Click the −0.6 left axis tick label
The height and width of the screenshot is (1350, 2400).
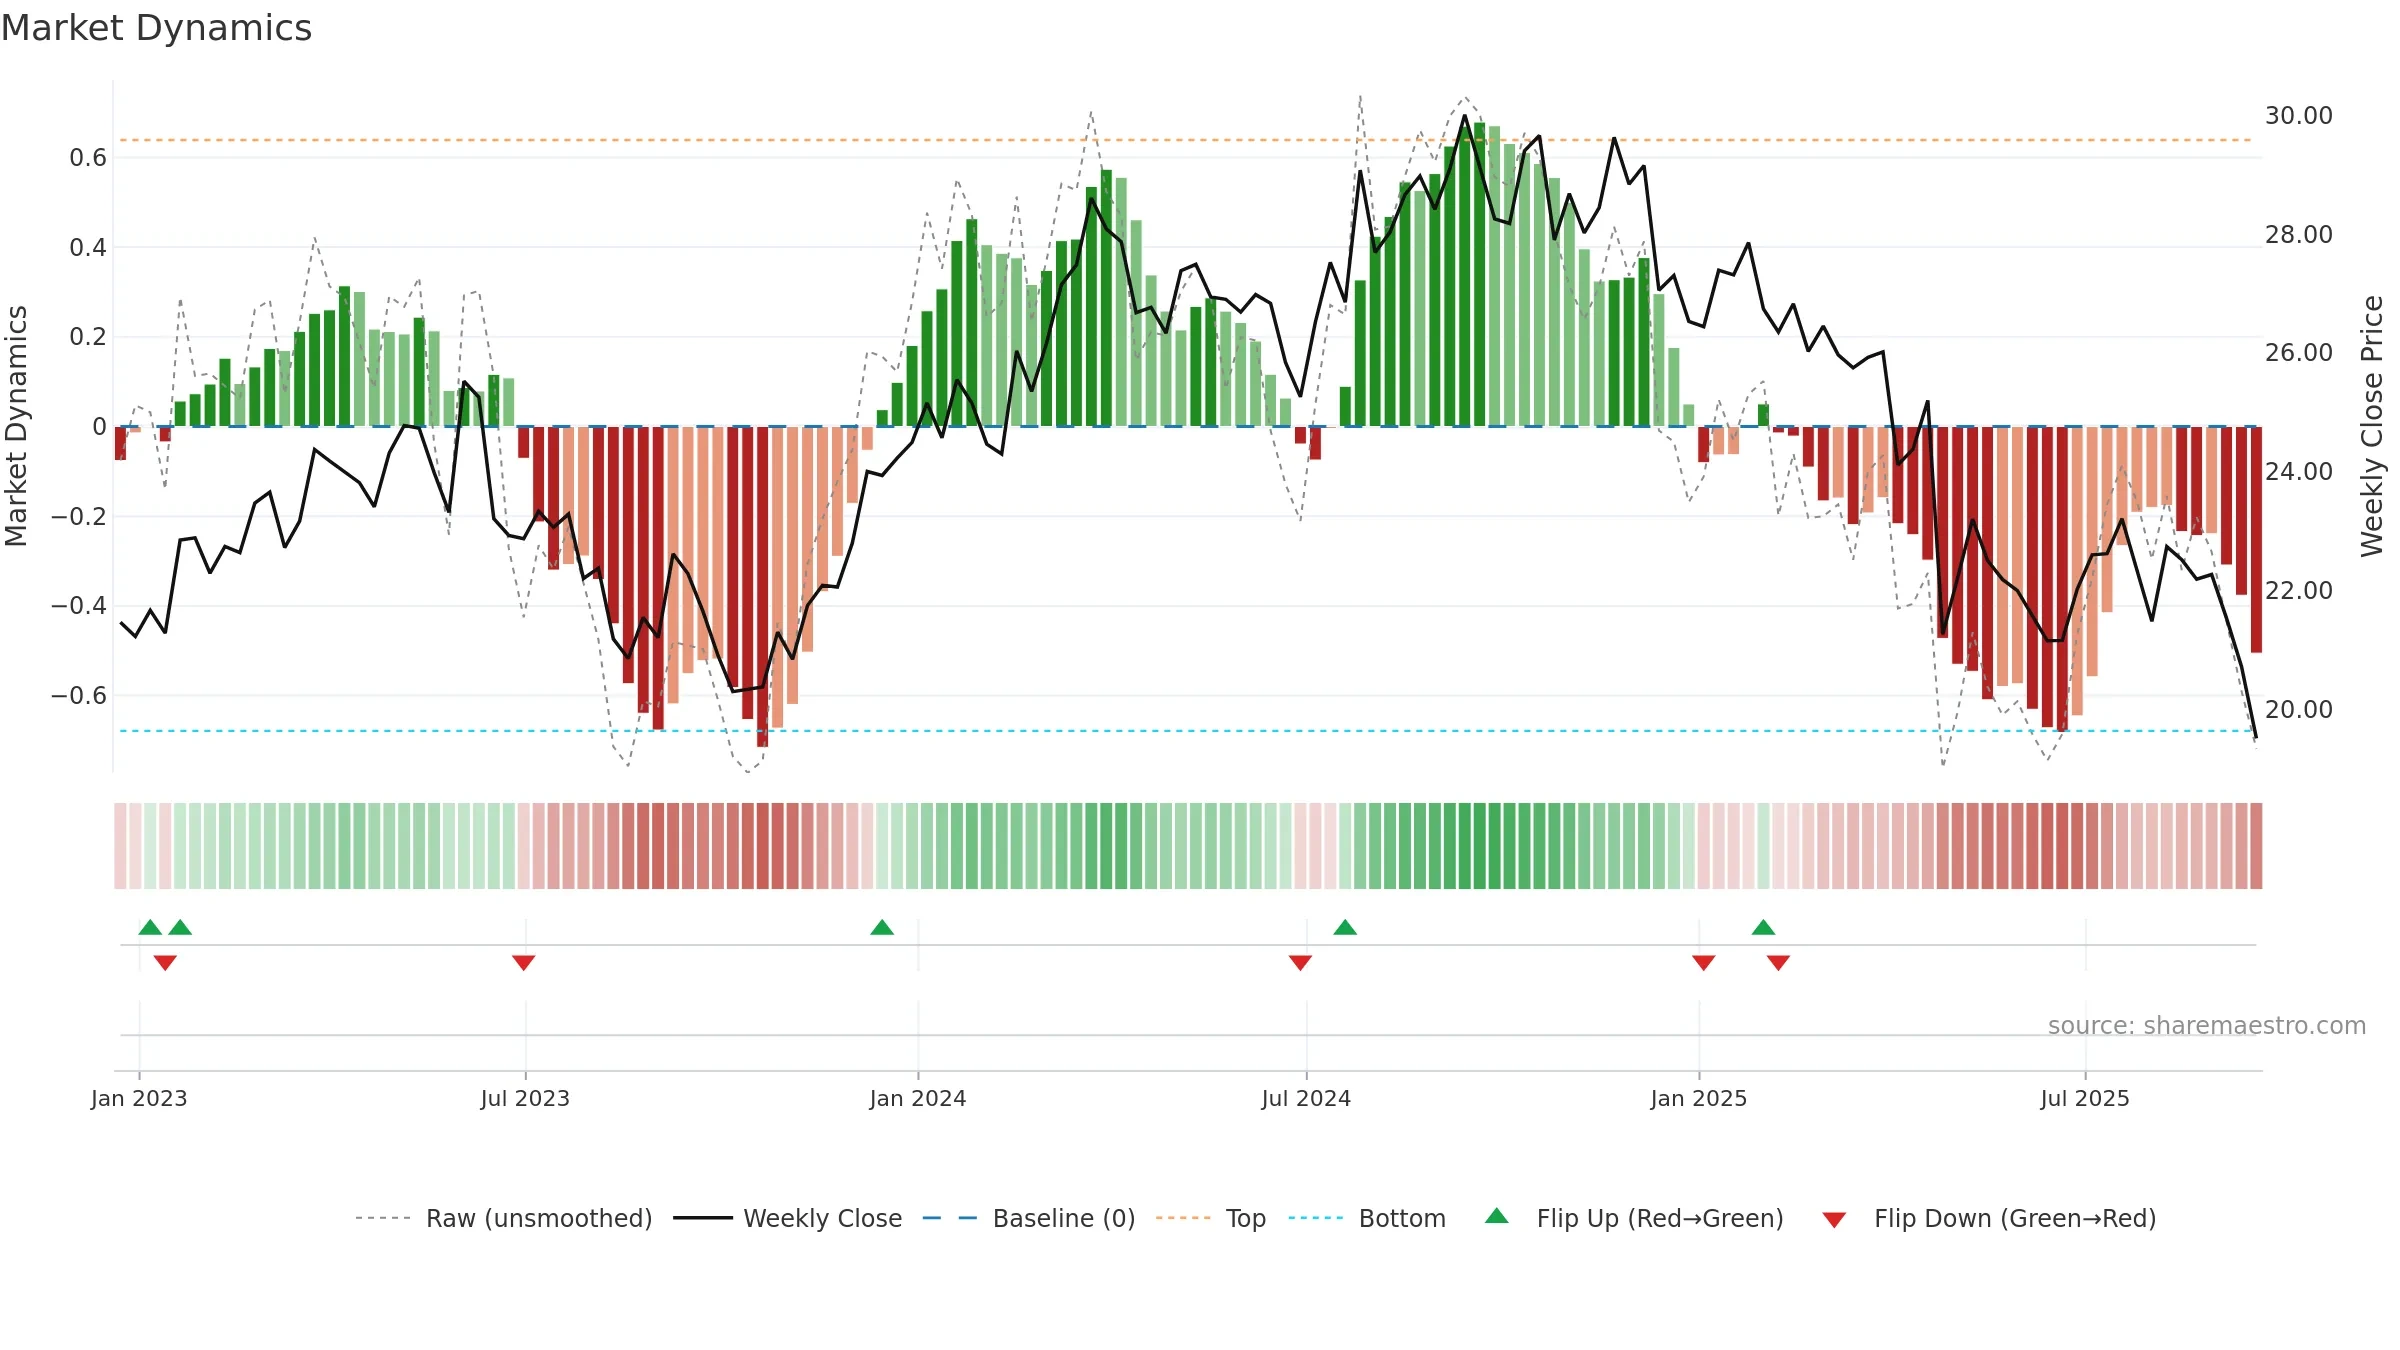click(79, 695)
